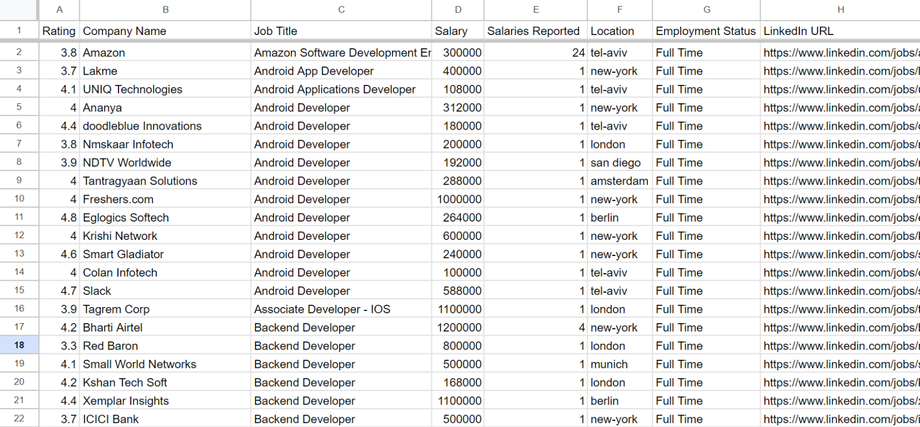Click the 'amsterdam' location cell
920x427 pixels.
click(619, 181)
